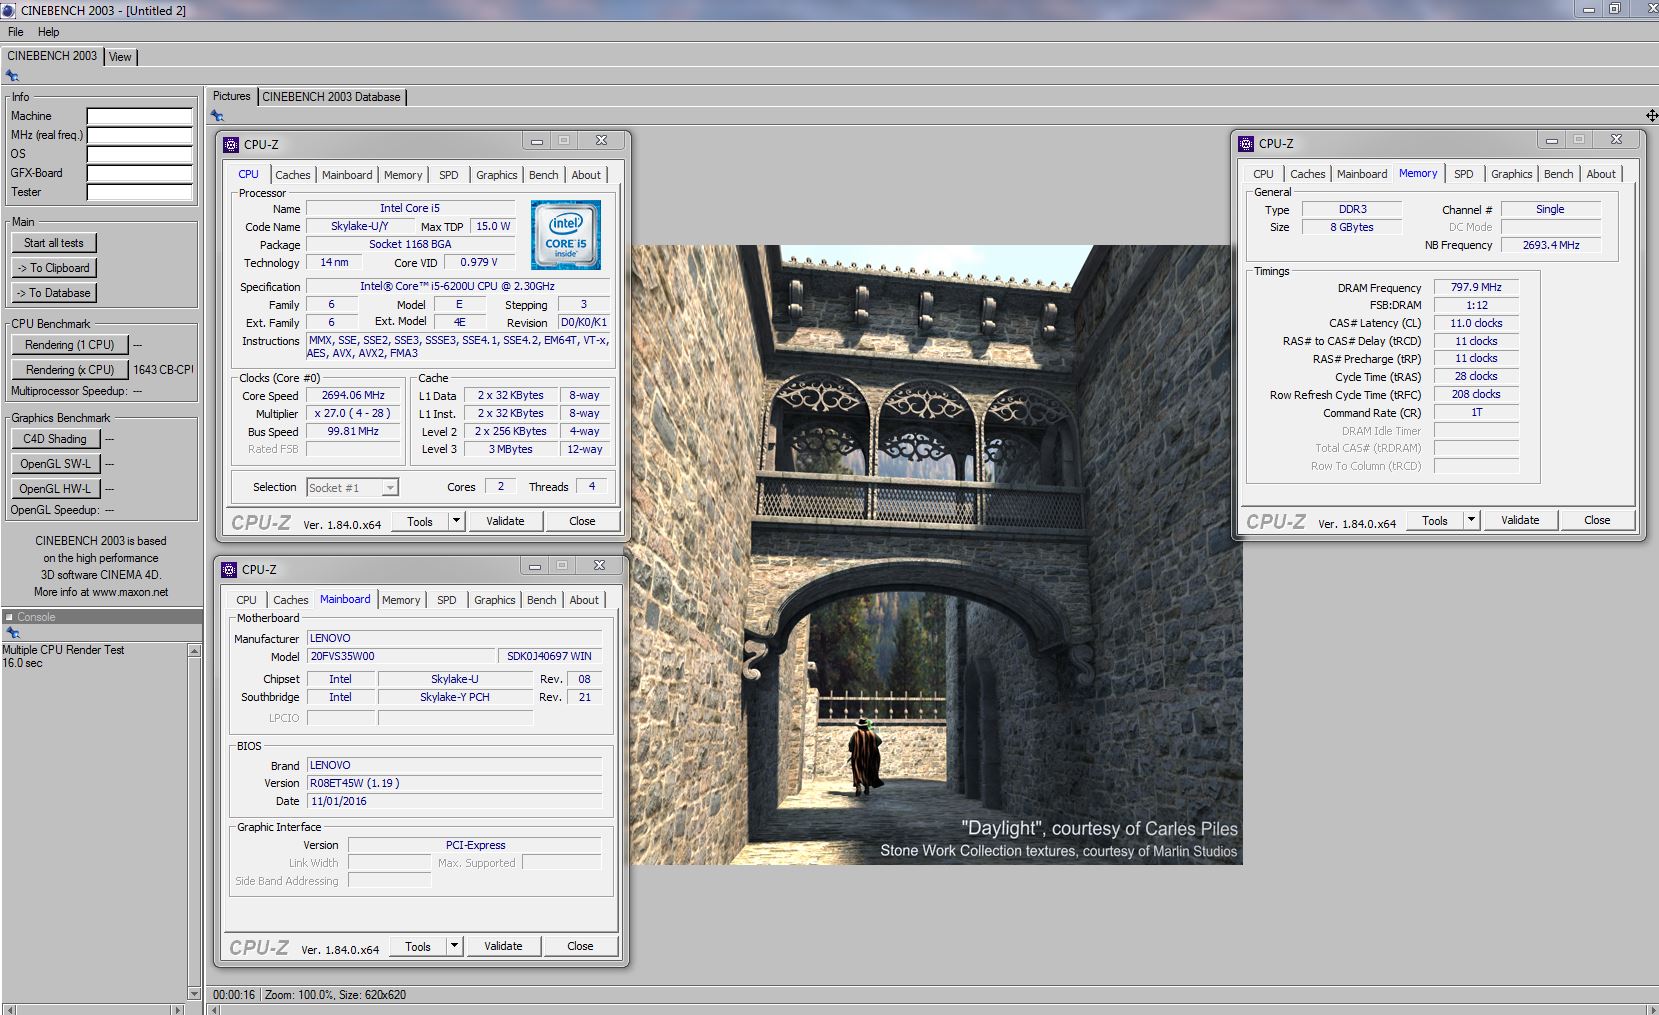
Task: Click Validate in Mainboard window
Action: click(503, 946)
